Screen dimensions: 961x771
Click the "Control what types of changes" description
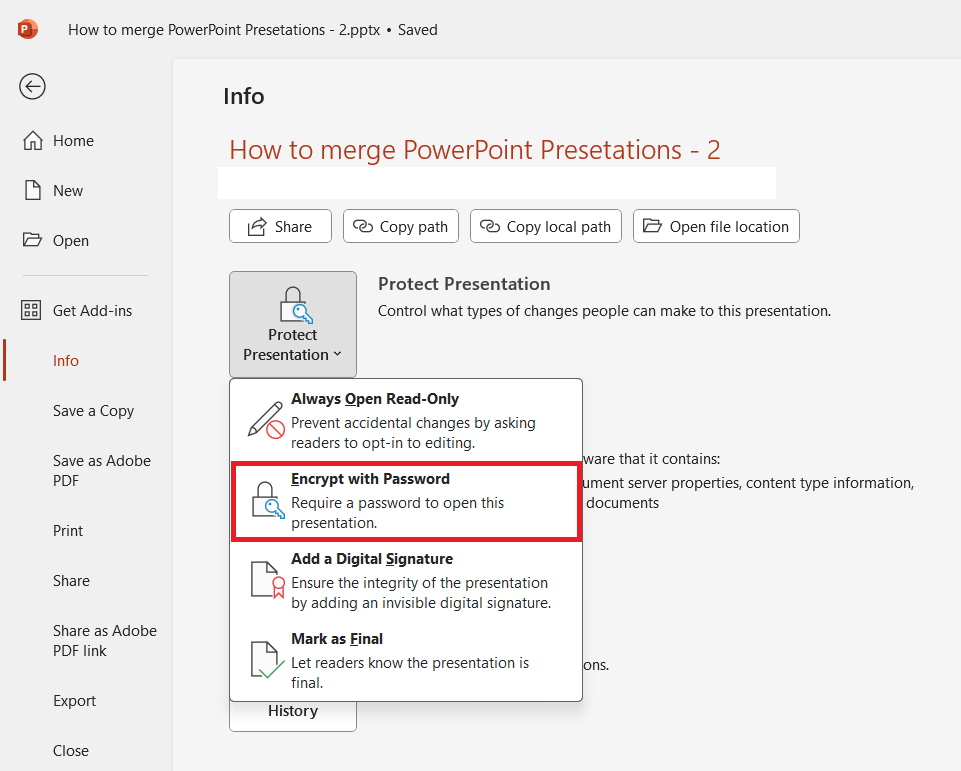[604, 311]
